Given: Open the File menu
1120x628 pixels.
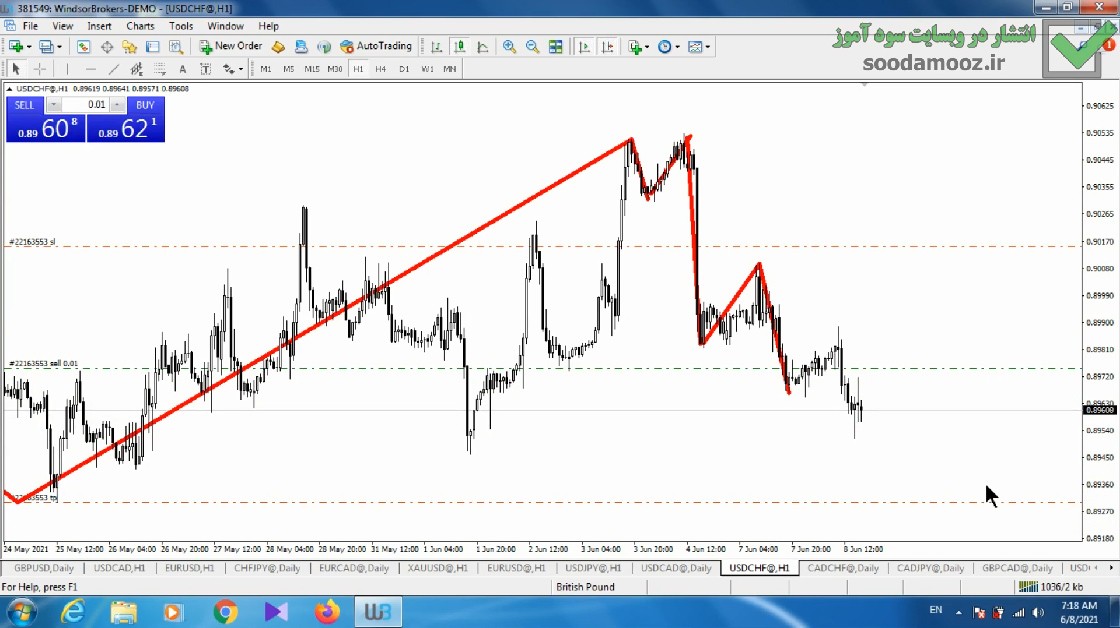Looking at the screenshot, I should point(31,26).
